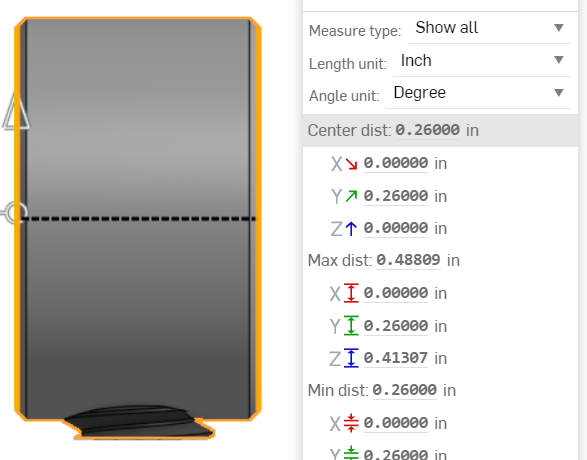Open the Measure type dropdown
587x460 pixels.
(x=489, y=28)
